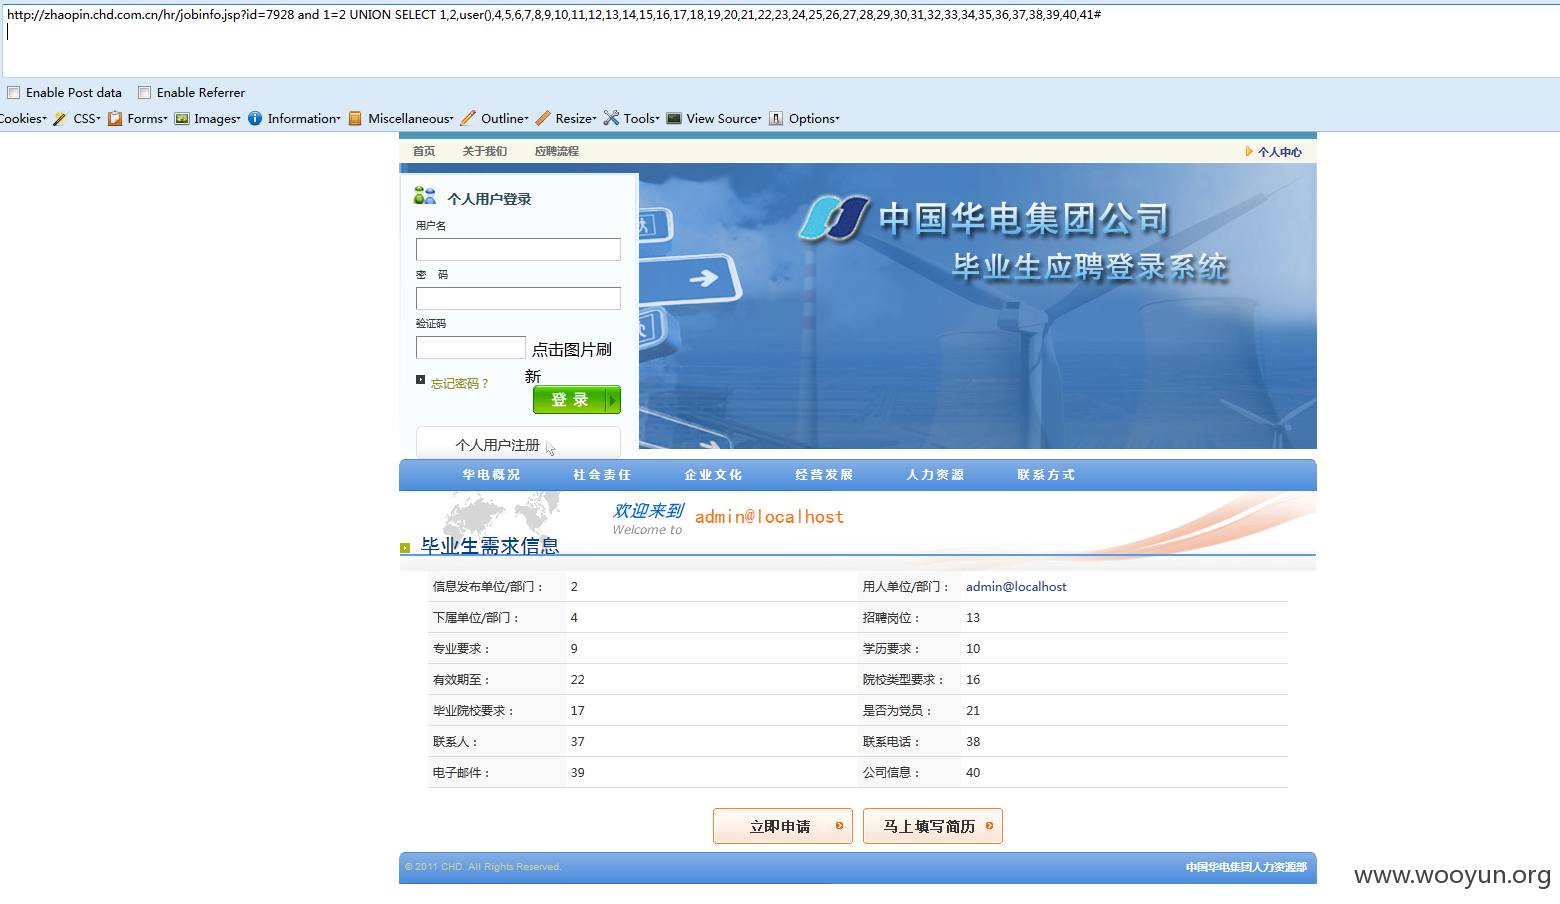The width and height of the screenshot is (1560, 904).
Task: Open the Forms dropdown menu
Action: (147, 119)
